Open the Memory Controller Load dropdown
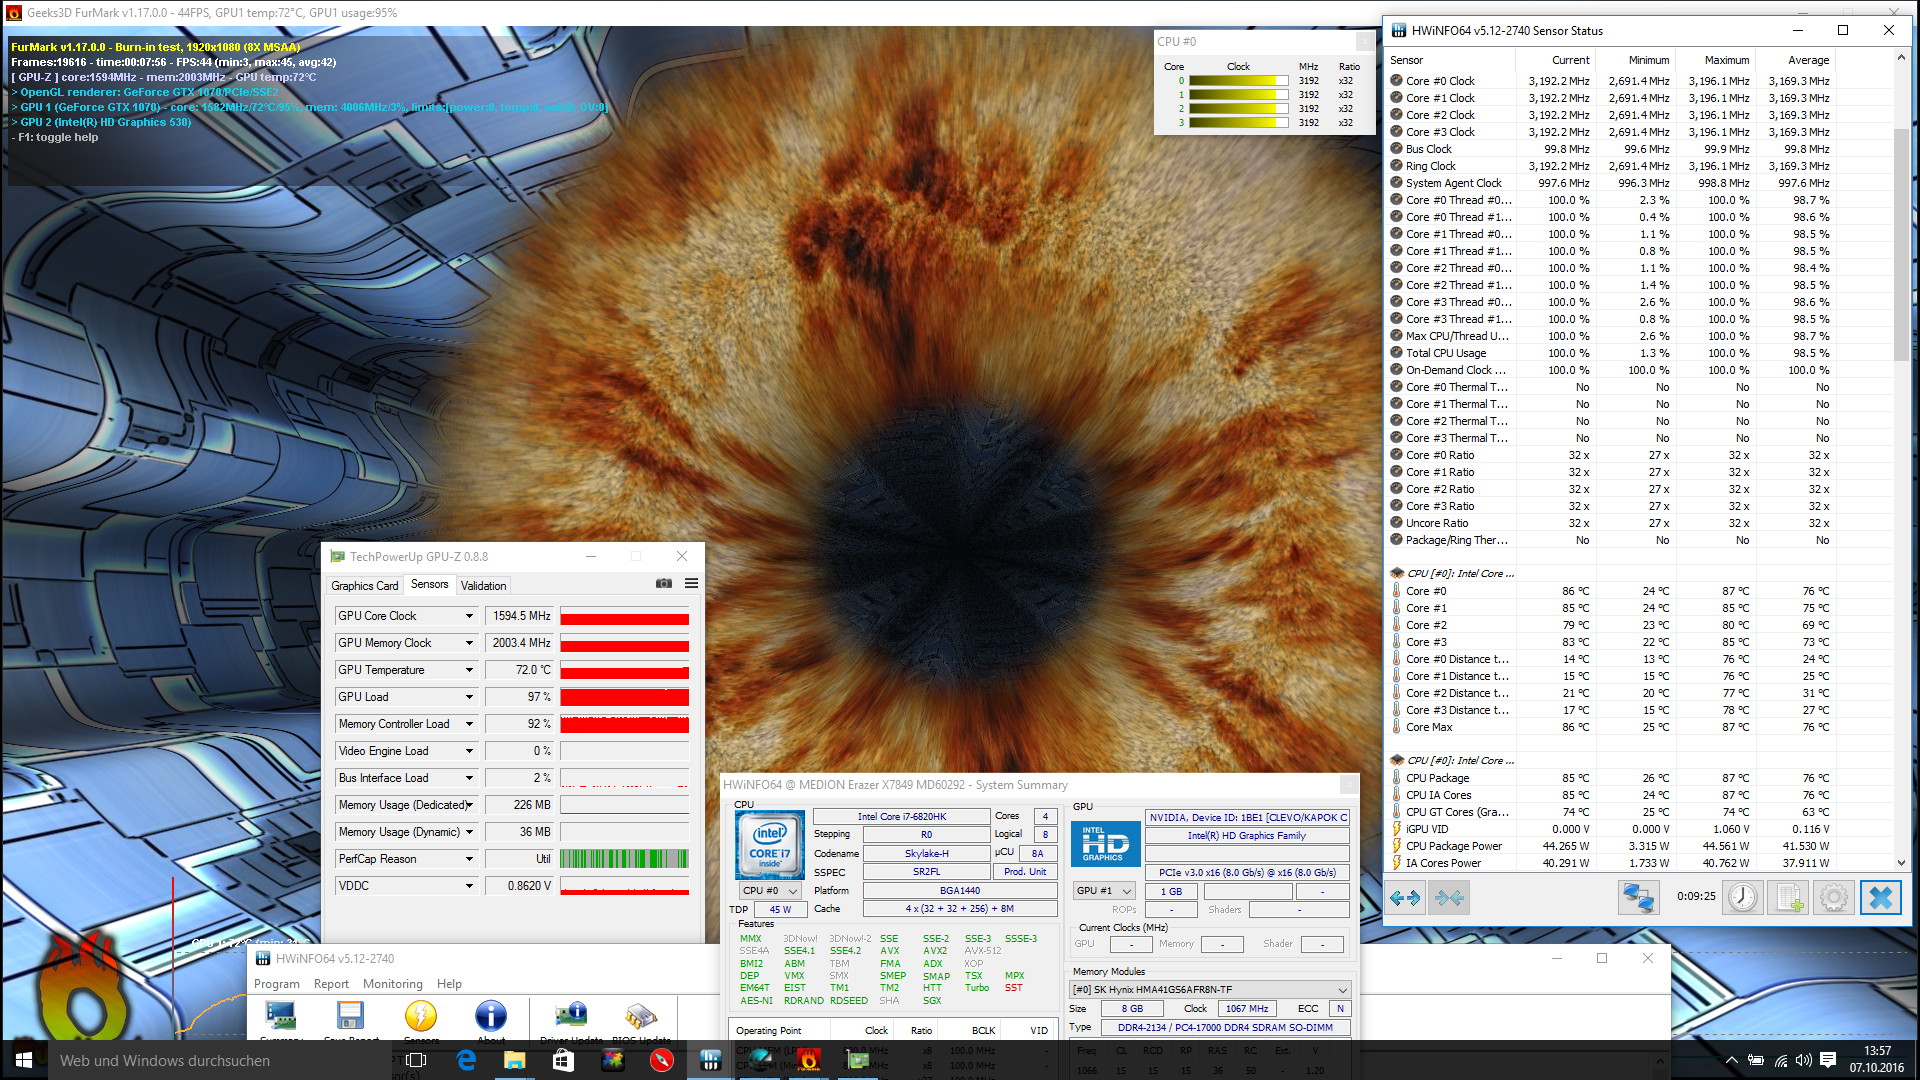The width and height of the screenshot is (1920, 1080). pos(469,724)
